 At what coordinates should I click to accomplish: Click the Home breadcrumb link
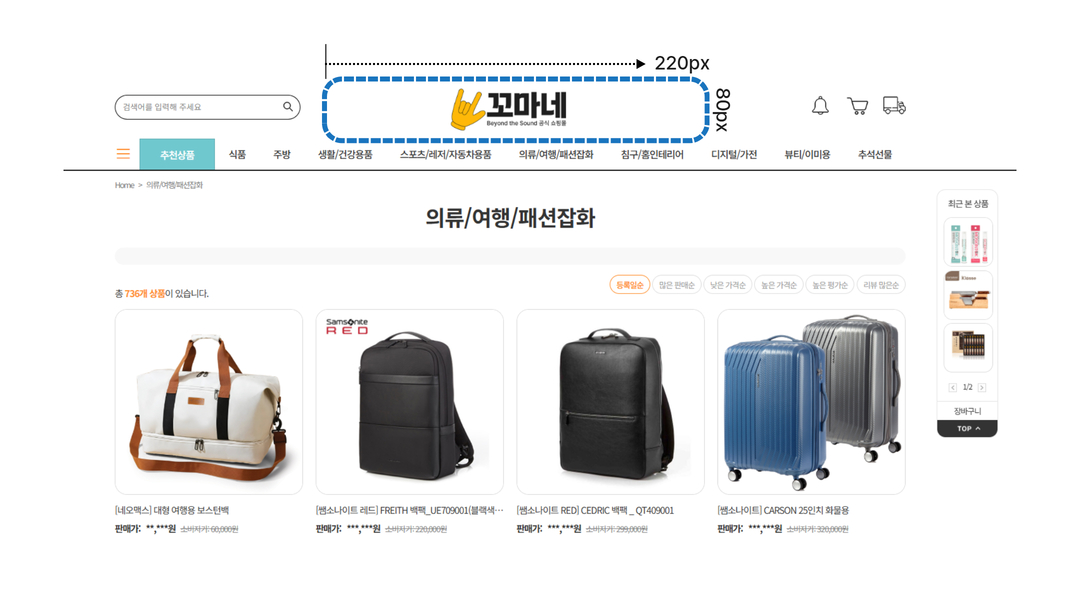(x=125, y=185)
